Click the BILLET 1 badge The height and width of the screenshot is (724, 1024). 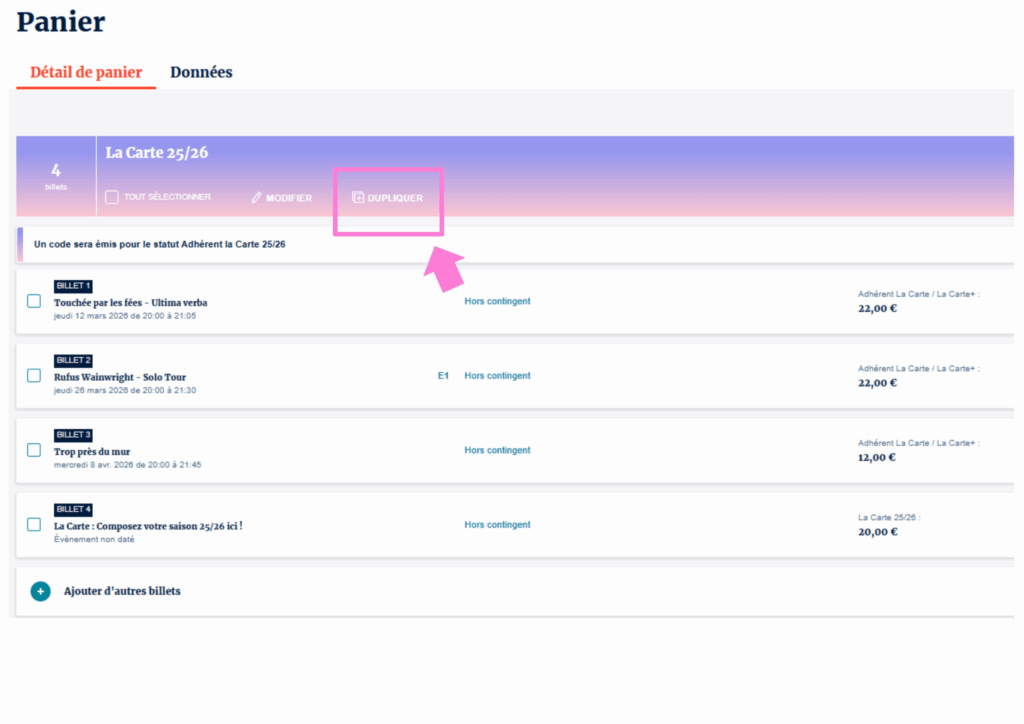[x=73, y=286]
